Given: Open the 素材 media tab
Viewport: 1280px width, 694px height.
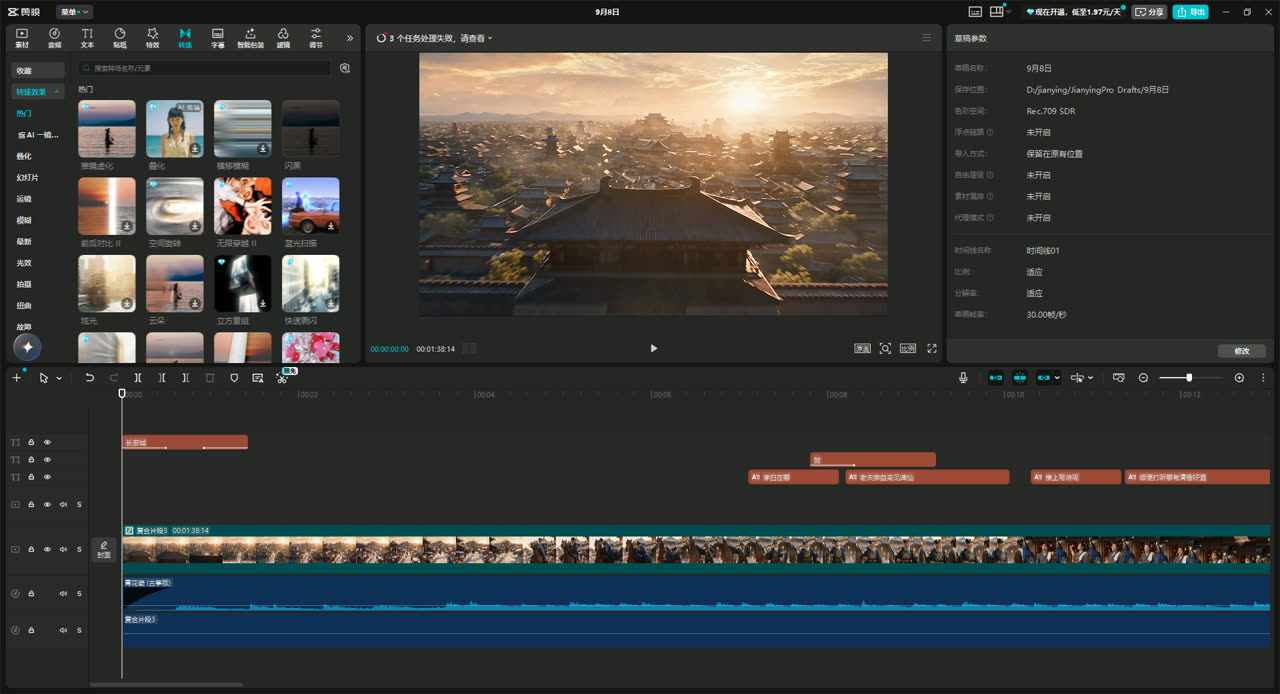Looking at the screenshot, I should 22,38.
